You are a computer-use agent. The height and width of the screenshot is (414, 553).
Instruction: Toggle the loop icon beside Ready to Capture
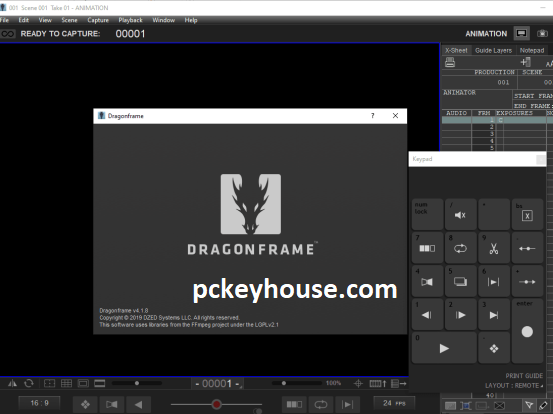tap(7, 34)
